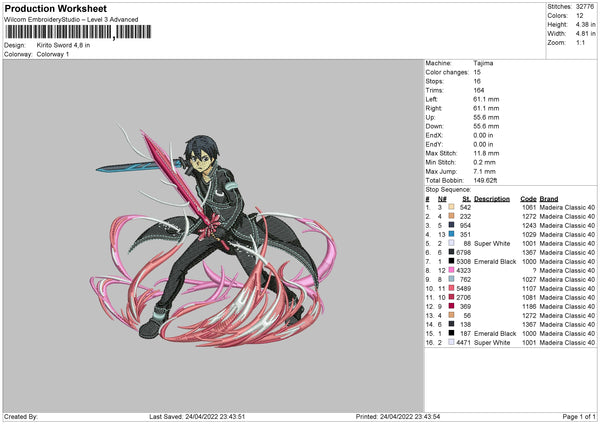The image size is (600, 424).
Task: Click thread code 1186 in row 12
Action: [529, 306]
